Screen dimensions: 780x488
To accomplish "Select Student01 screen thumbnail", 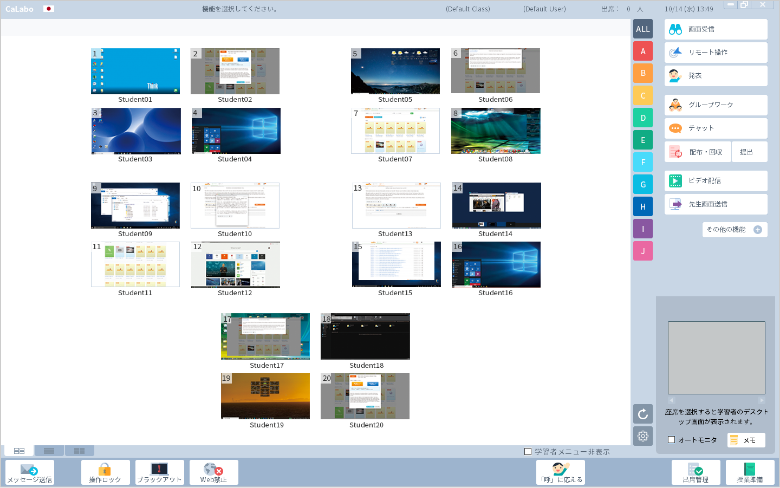I will pos(135,71).
